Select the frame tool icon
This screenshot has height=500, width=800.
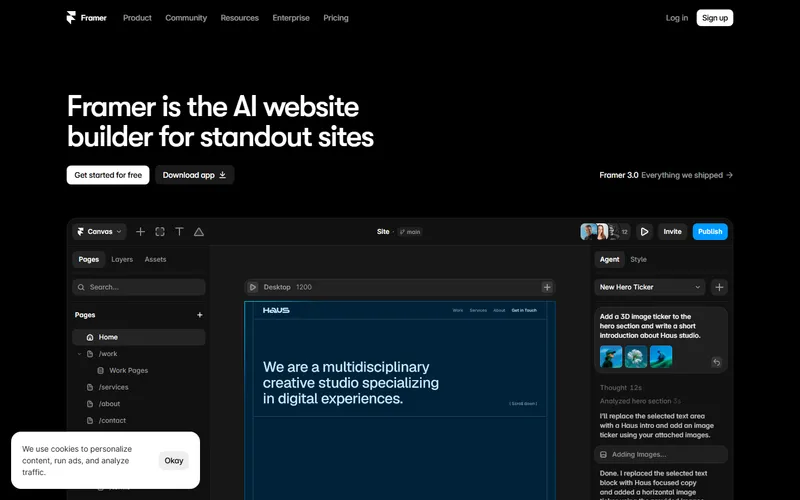(160, 232)
